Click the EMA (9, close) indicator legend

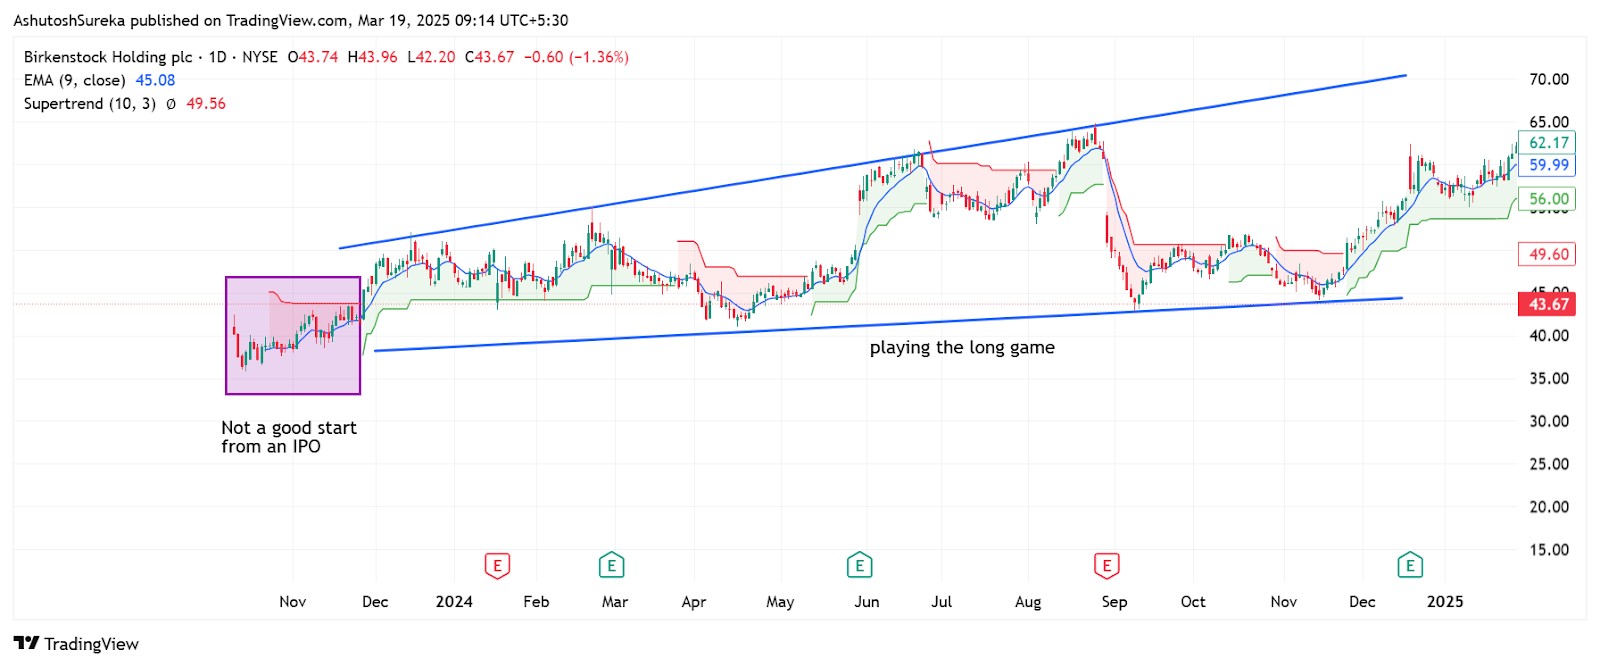(x=75, y=80)
